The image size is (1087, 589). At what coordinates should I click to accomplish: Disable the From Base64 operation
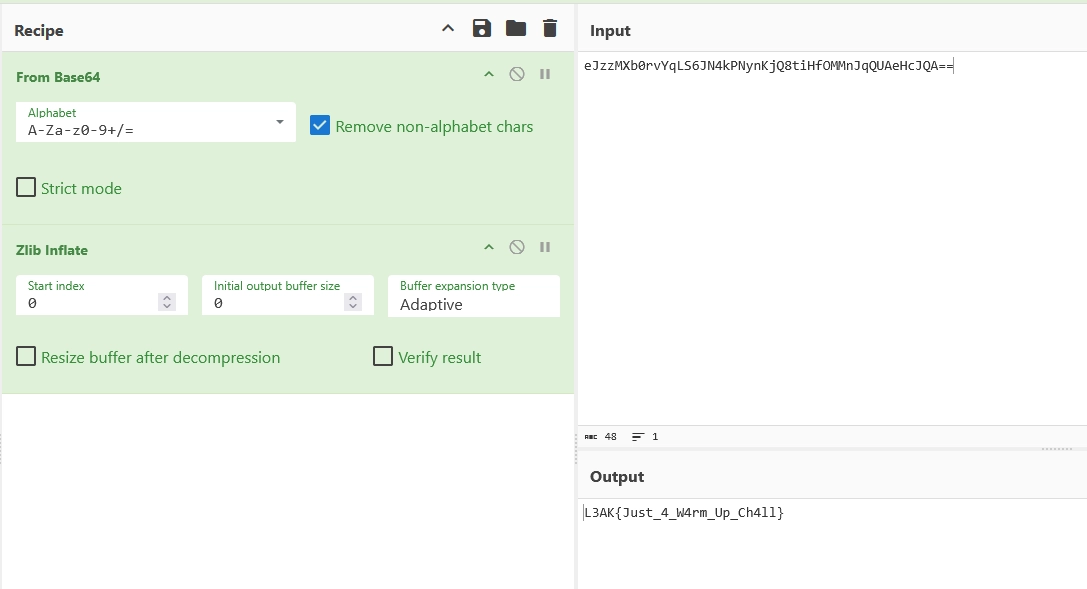pos(517,75)
